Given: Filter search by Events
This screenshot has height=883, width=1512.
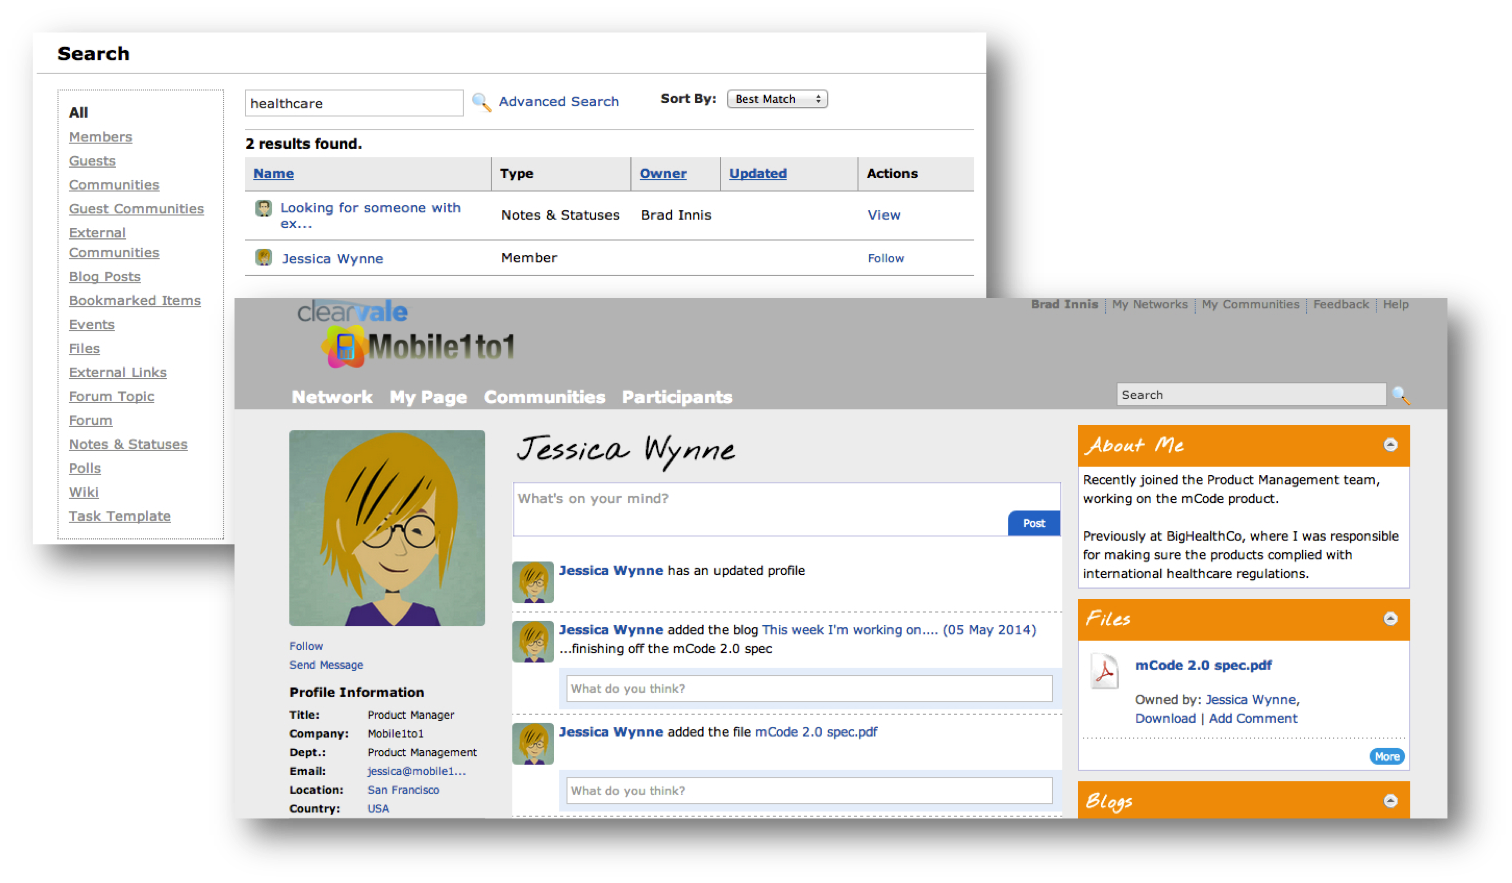Looking at the screenshot, I should click(92, 325).
